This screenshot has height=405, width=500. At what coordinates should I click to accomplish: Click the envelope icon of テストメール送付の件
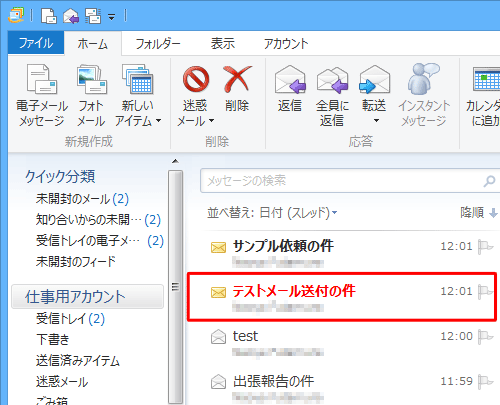pyautogui.click(x=218, y=292)
